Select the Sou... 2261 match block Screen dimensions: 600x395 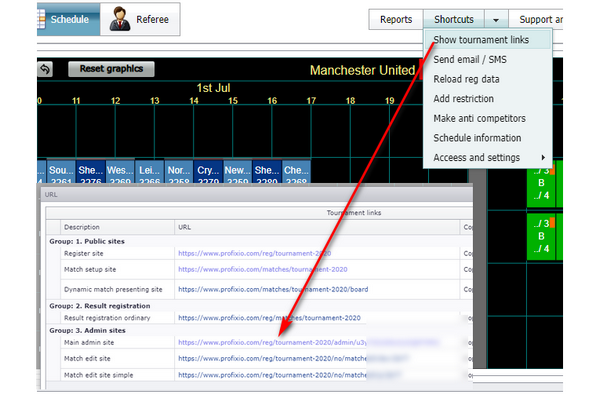(61, 172)
